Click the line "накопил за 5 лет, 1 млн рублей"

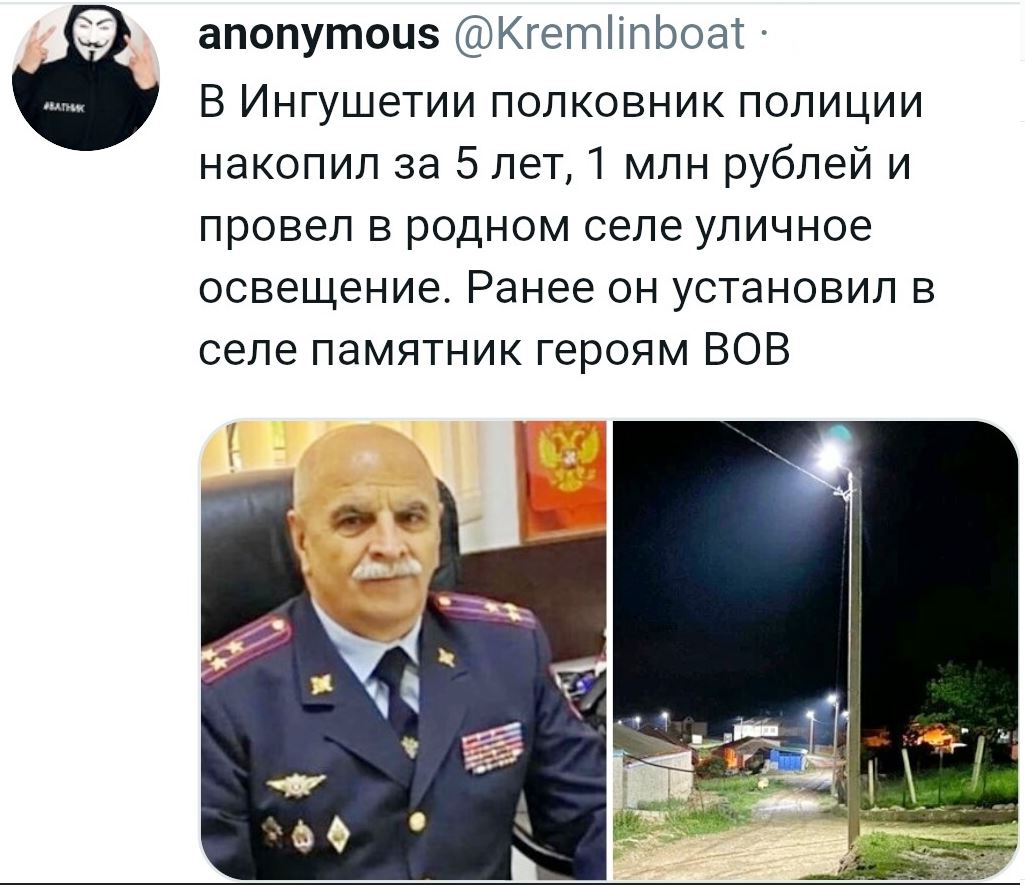point(537,164)
